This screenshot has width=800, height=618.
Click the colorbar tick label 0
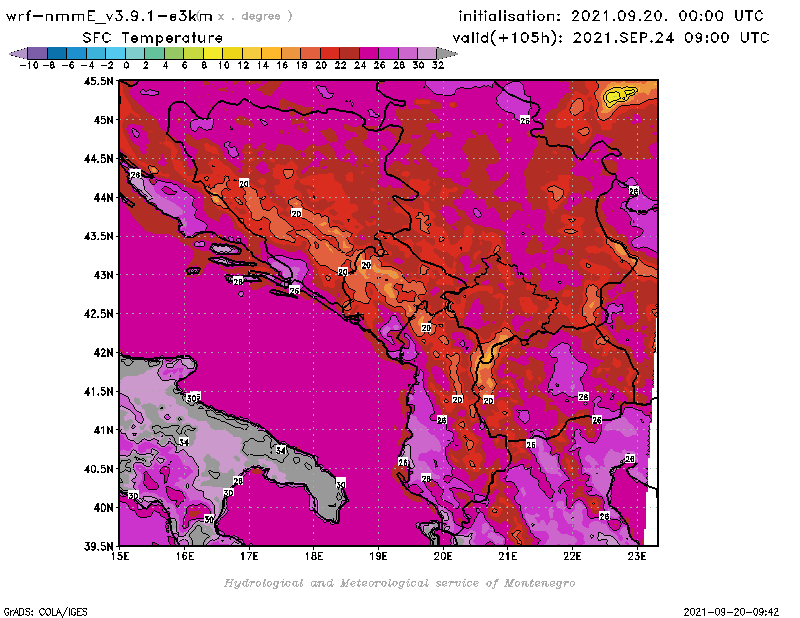pos(126,65)
